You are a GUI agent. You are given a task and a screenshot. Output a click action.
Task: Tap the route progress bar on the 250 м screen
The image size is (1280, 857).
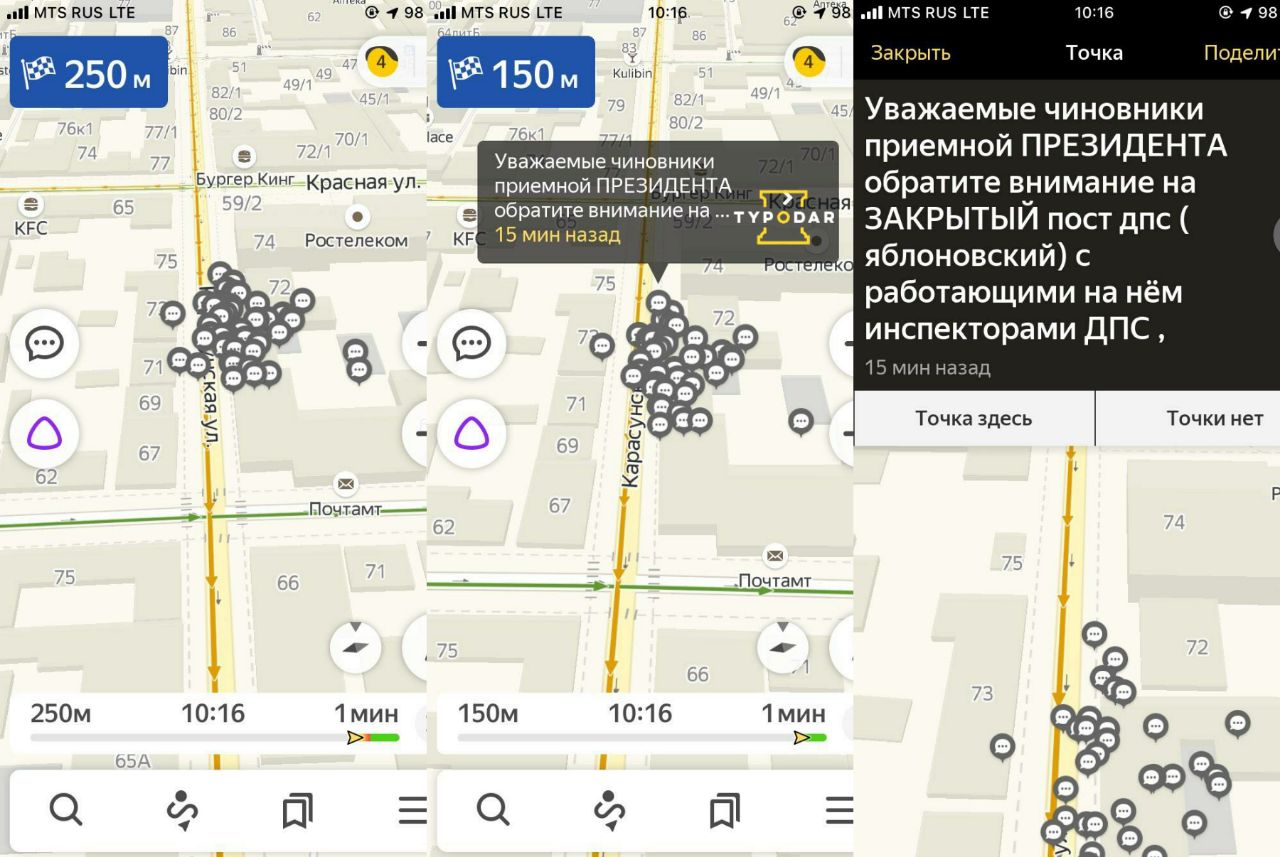pyautogui.click(x=215, y=738)
